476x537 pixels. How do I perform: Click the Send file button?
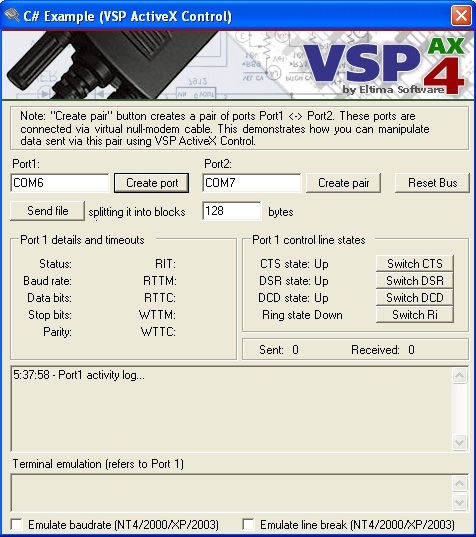(48, 211)
